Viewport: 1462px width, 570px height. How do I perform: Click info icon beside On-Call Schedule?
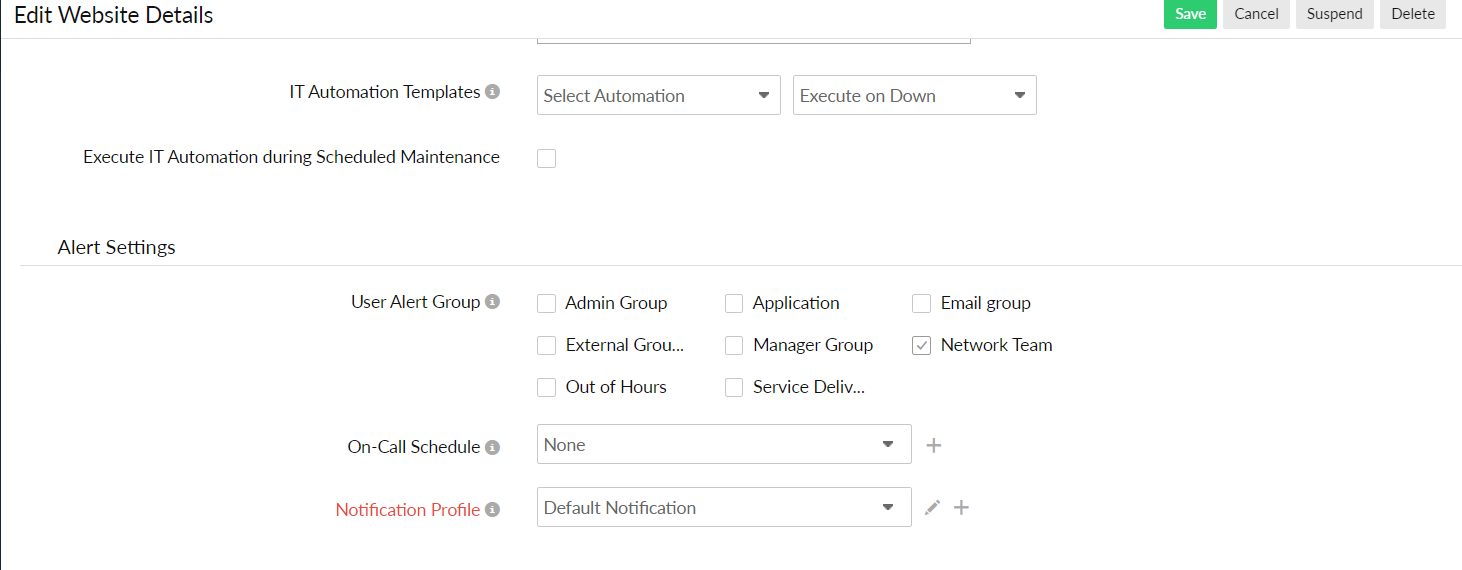pos(492,447)
